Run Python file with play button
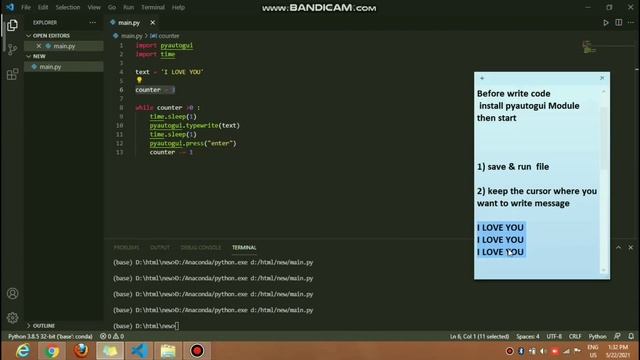This screenshot has height=360, width=640. [606, 23]
